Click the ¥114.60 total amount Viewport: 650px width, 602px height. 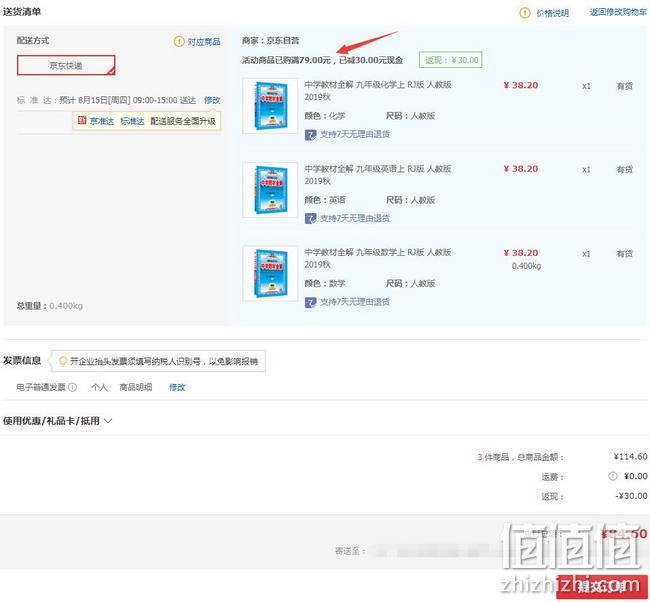[x=631, y=456]
